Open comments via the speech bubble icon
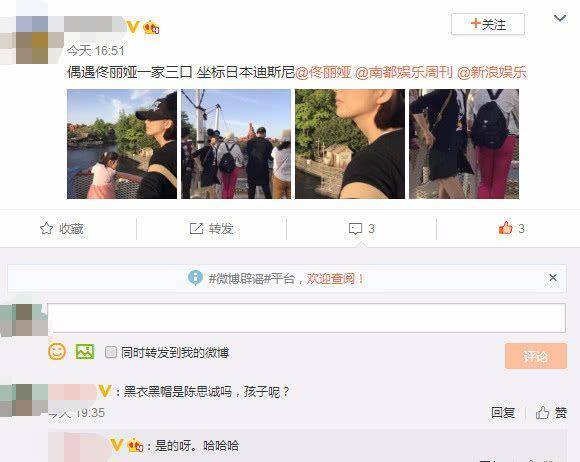The image size is (580, 462). click(x=355, y=229)
